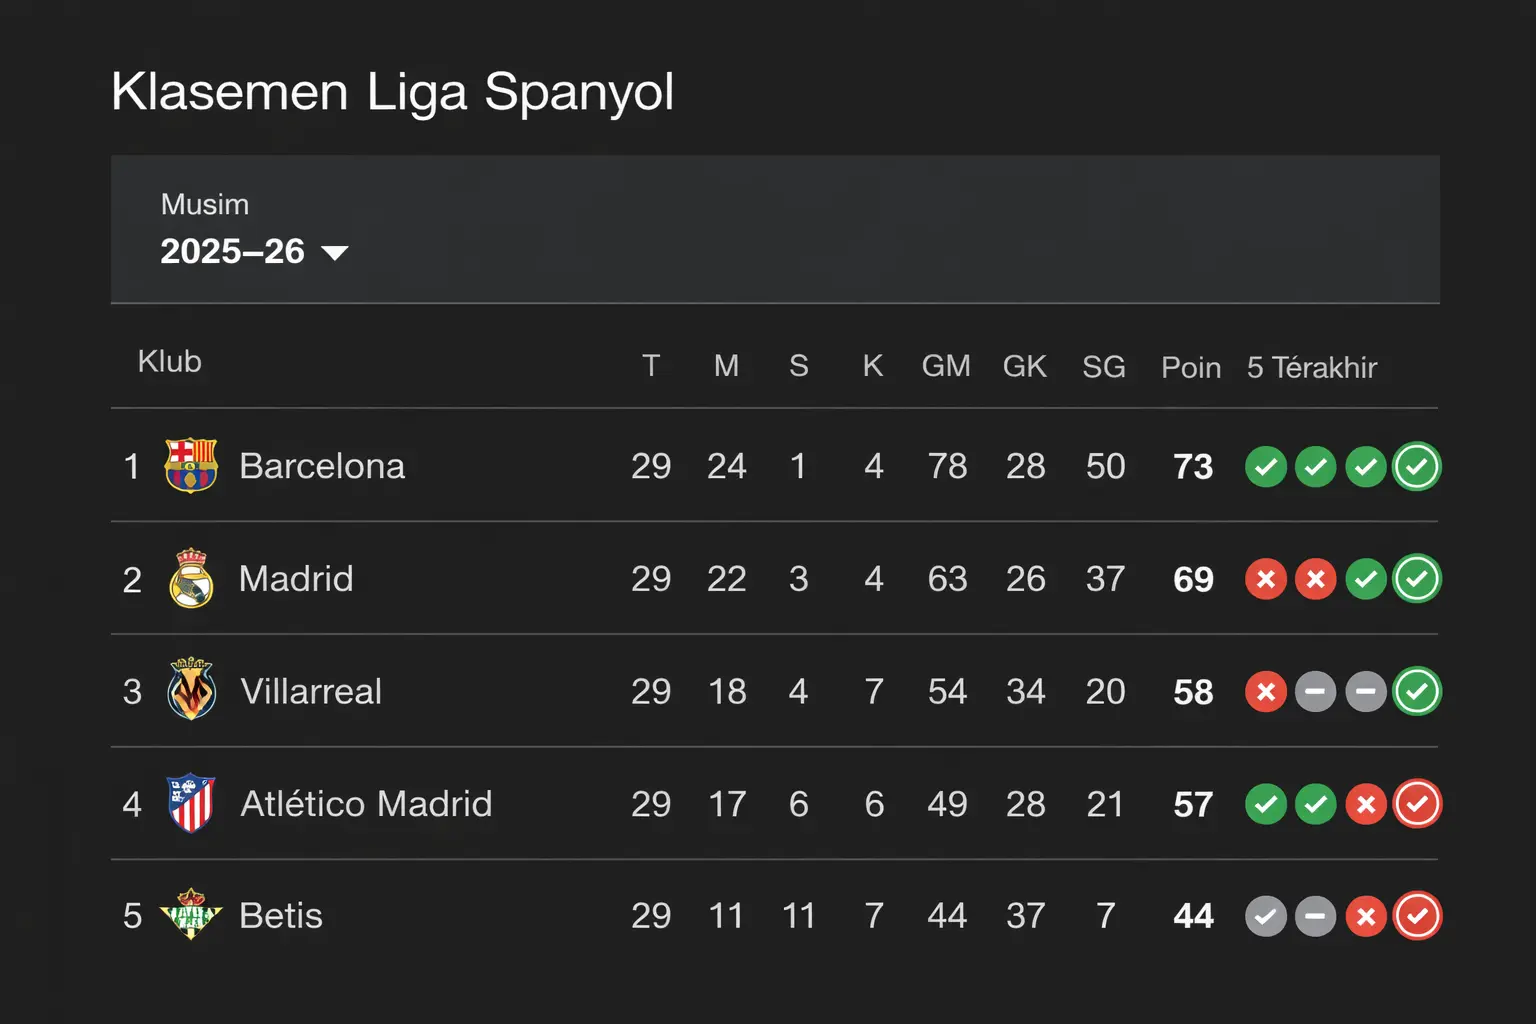
Task: Click the Madrid team name
Action: click(x=295, y=579)
